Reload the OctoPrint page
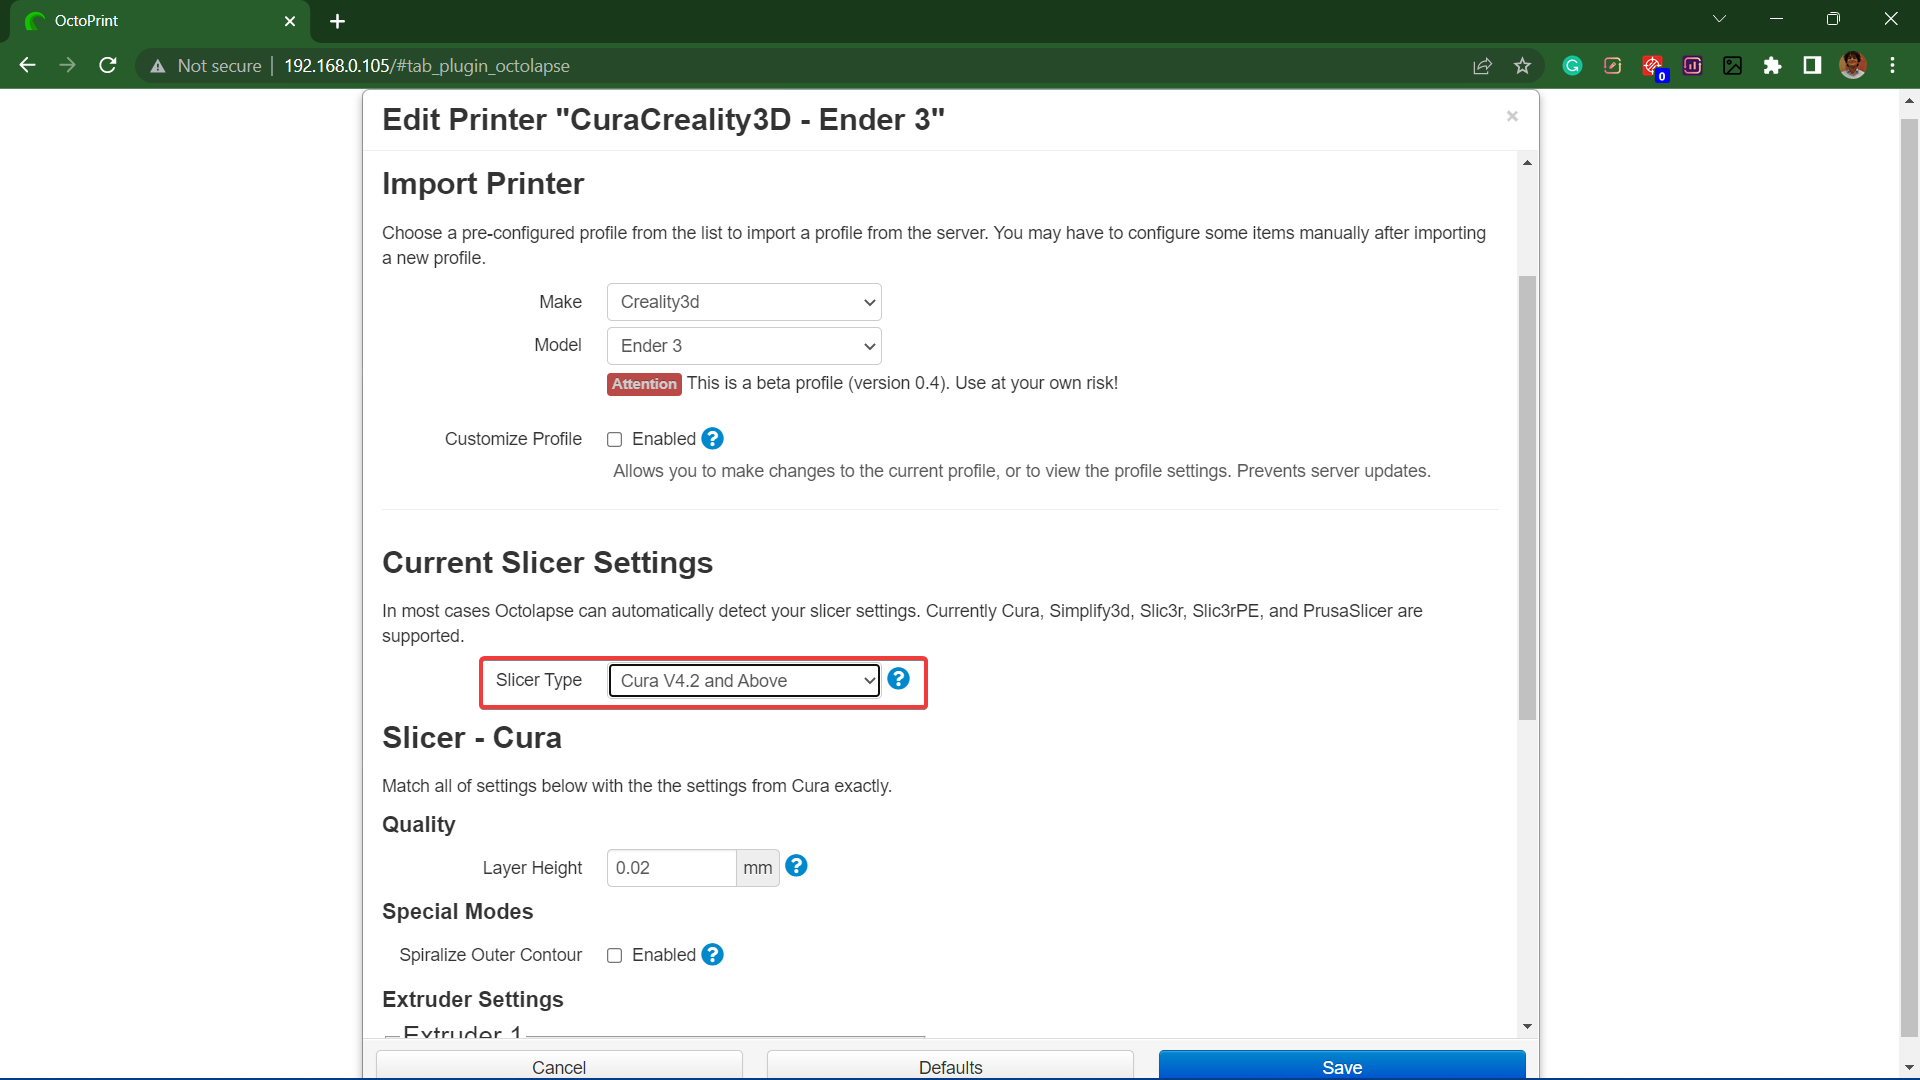The width and height of the screenshot is (1920, 1080). tap(108, 65)
